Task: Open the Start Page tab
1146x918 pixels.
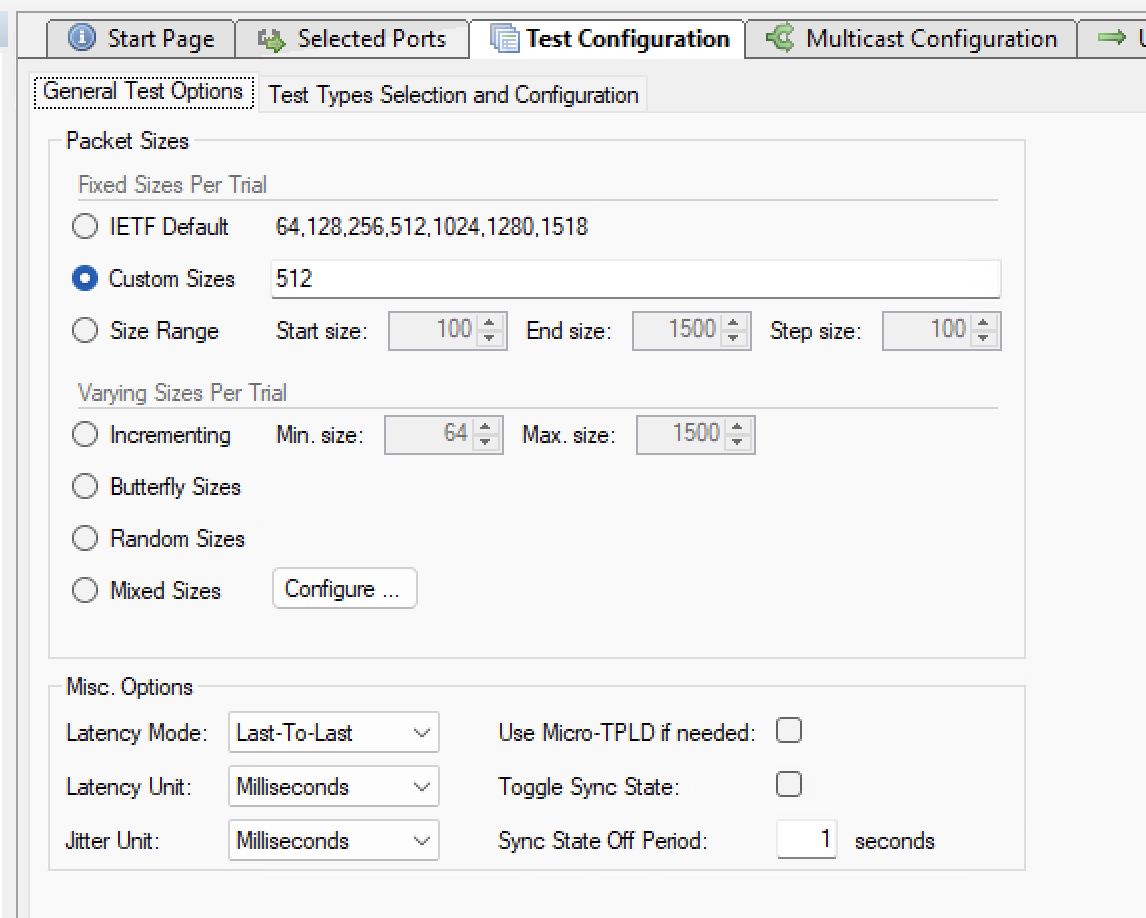Action: click(x=141, y=39)
